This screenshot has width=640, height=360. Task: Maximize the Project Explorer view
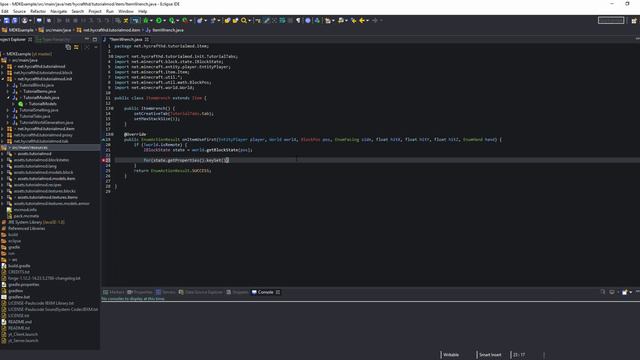[95, 39]
